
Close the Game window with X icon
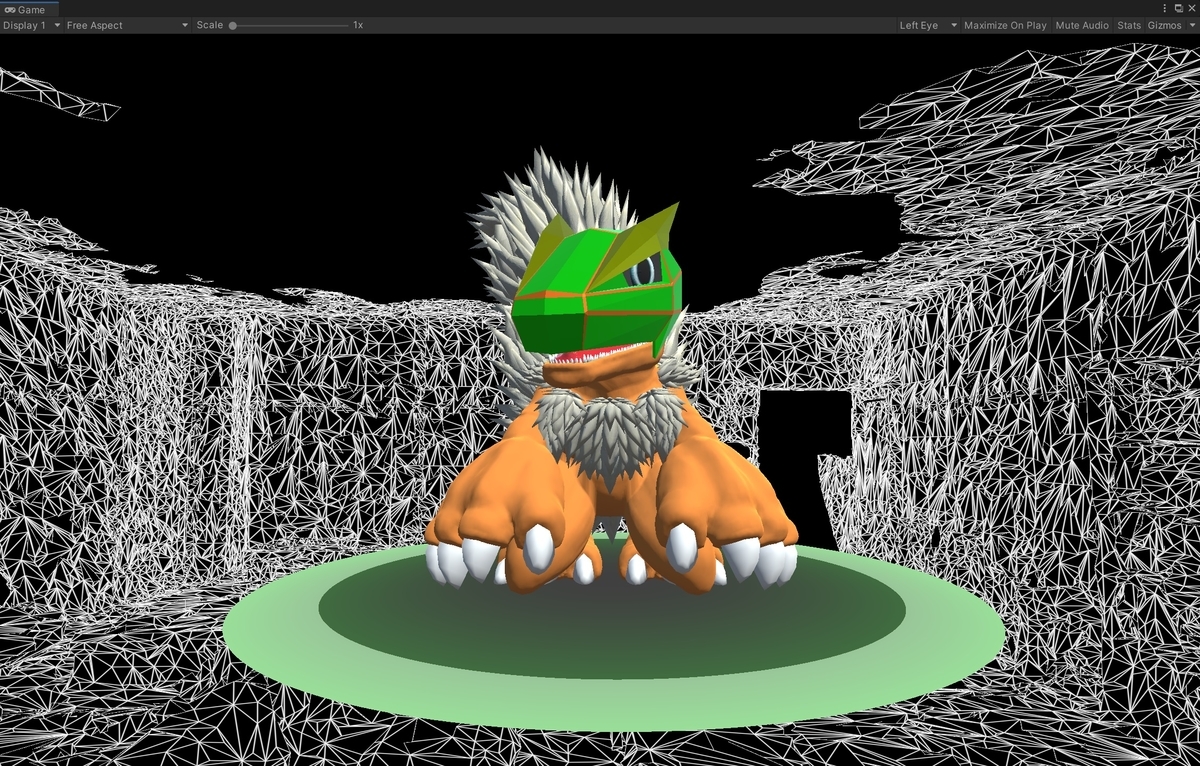(x=1190, y=8)
